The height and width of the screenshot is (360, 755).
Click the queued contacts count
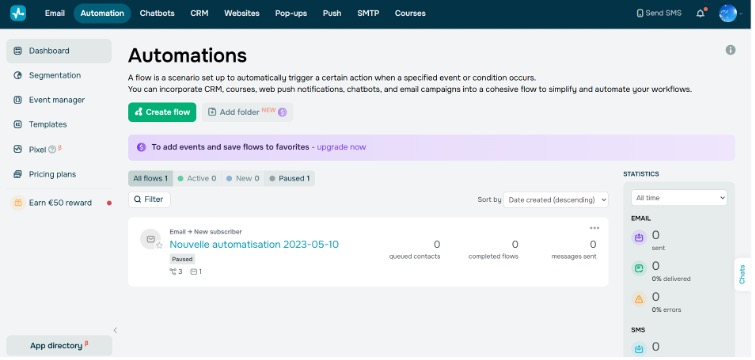click(x=436, y=244)
